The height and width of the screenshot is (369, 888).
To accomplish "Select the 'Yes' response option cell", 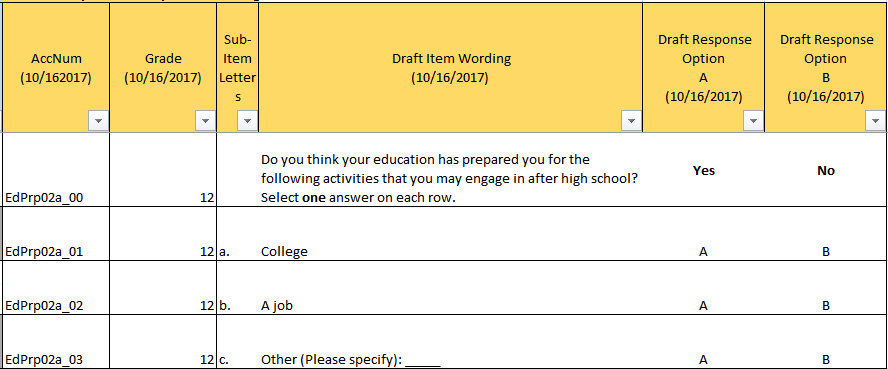I will pyautogui.click(x=704, y=170).
